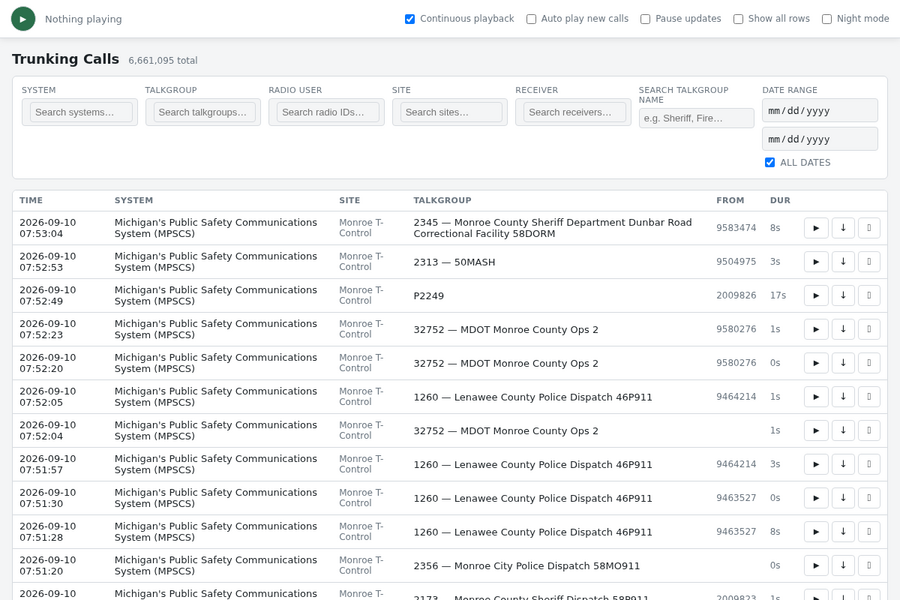The height and width of the screenshot is (600, 900).
Task: Enable Auto play new calls
Action: (532, 19)
